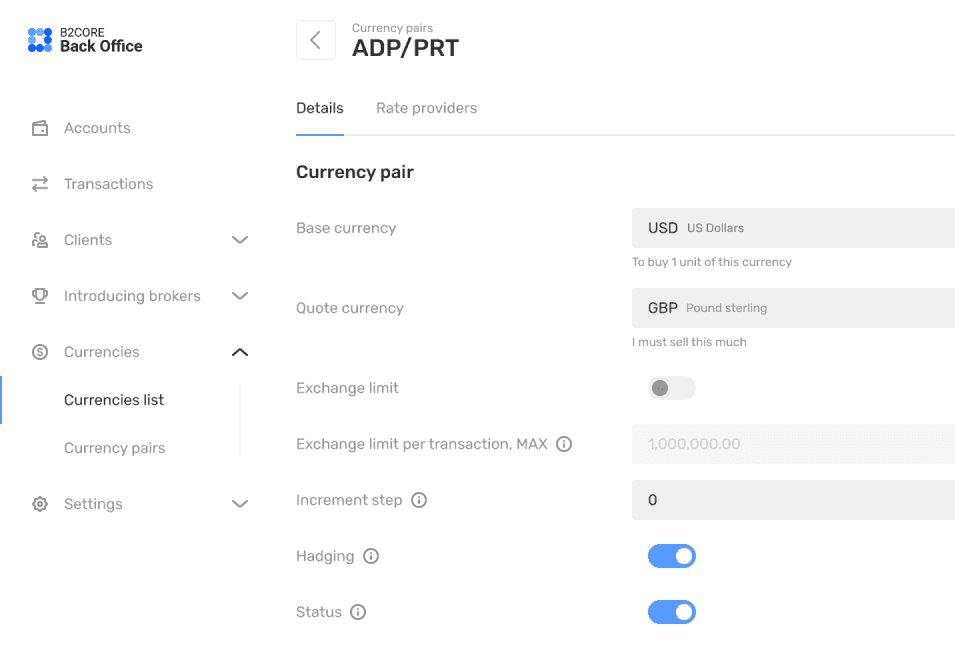955x669 pixels.
Task: Click the Currencies dollar coin icon
Action: tap(40, 352)
